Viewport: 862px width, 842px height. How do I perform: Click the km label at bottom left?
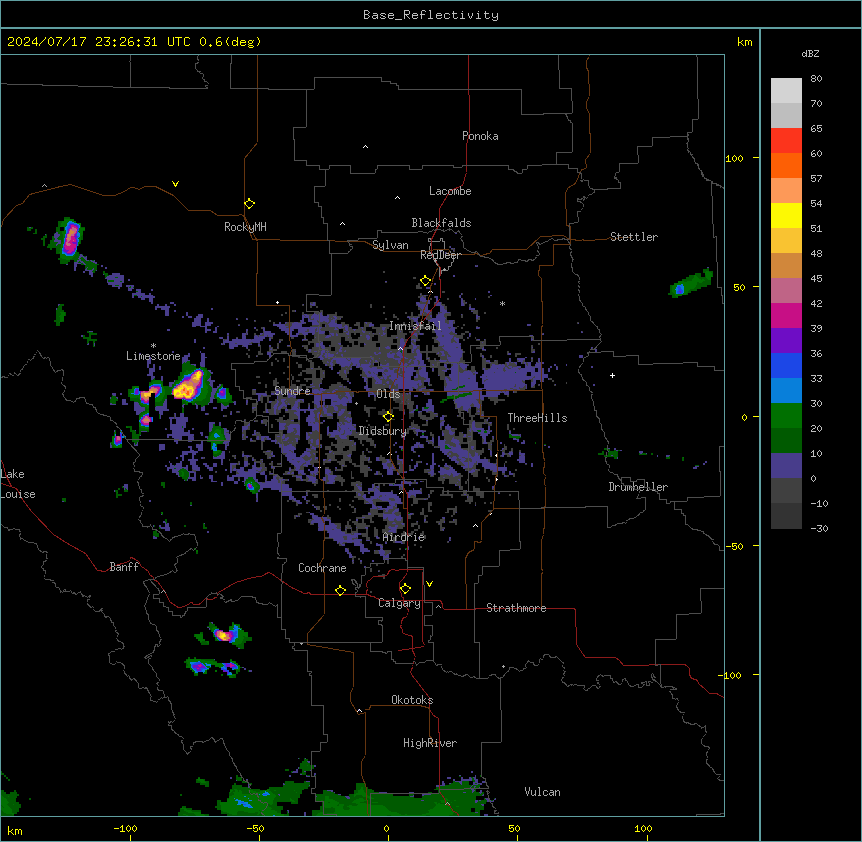15,830
